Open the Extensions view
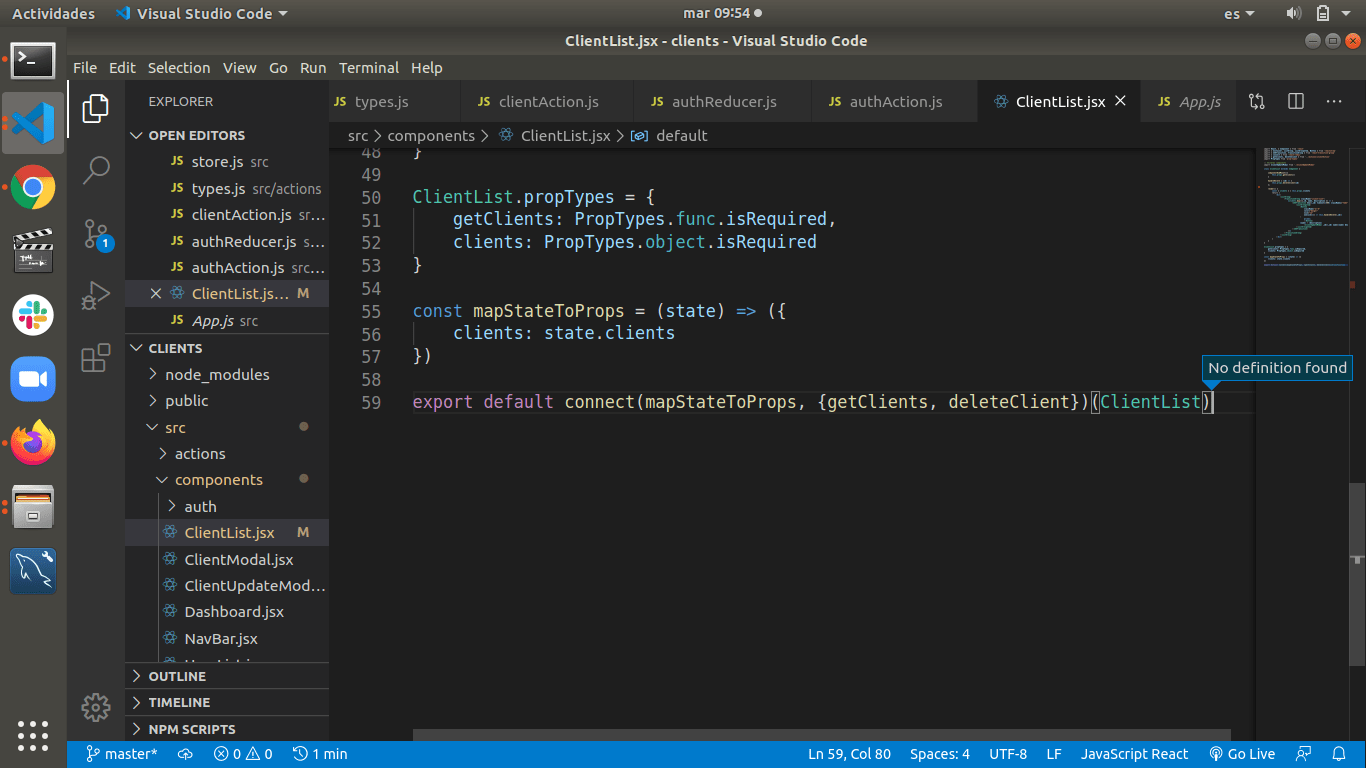1366x768 pixels. [x=96, y=358]
